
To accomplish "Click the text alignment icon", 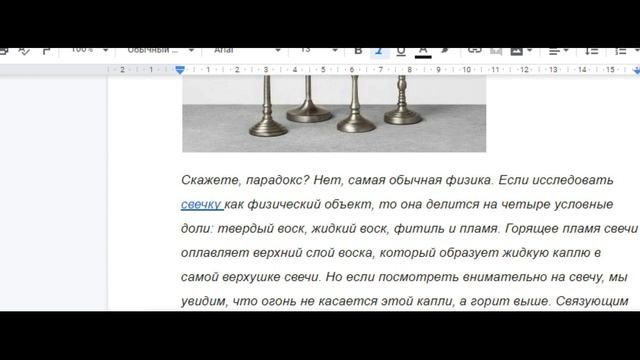I will click(x=554, y=51).
